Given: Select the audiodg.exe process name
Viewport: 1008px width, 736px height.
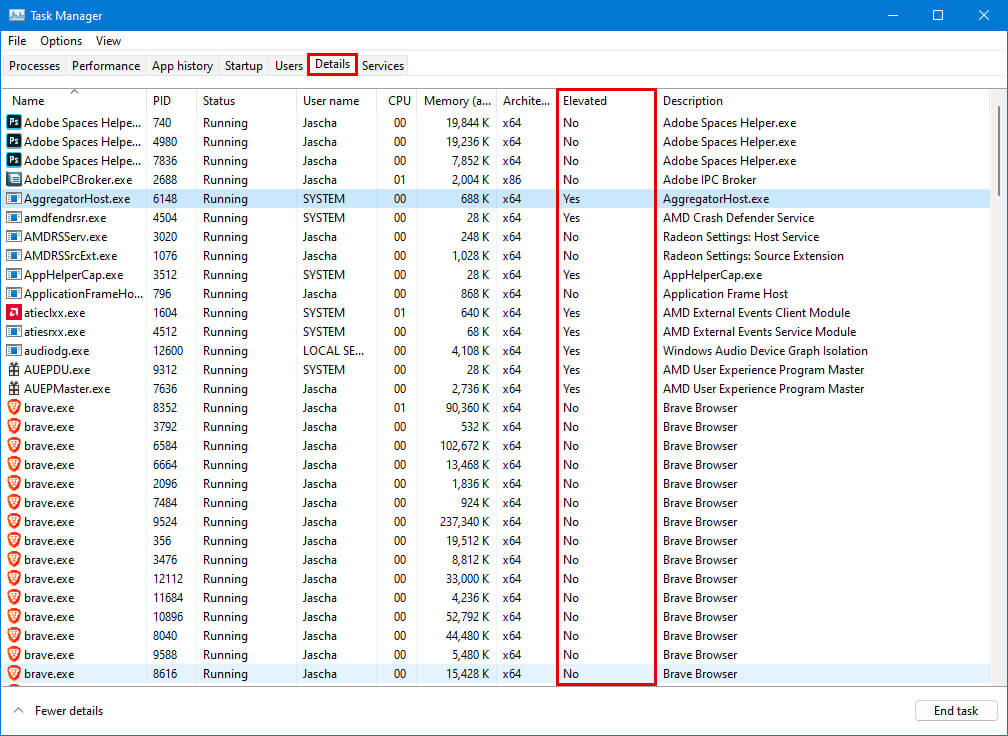Looking at the screenshot, I should click(57, 351).
